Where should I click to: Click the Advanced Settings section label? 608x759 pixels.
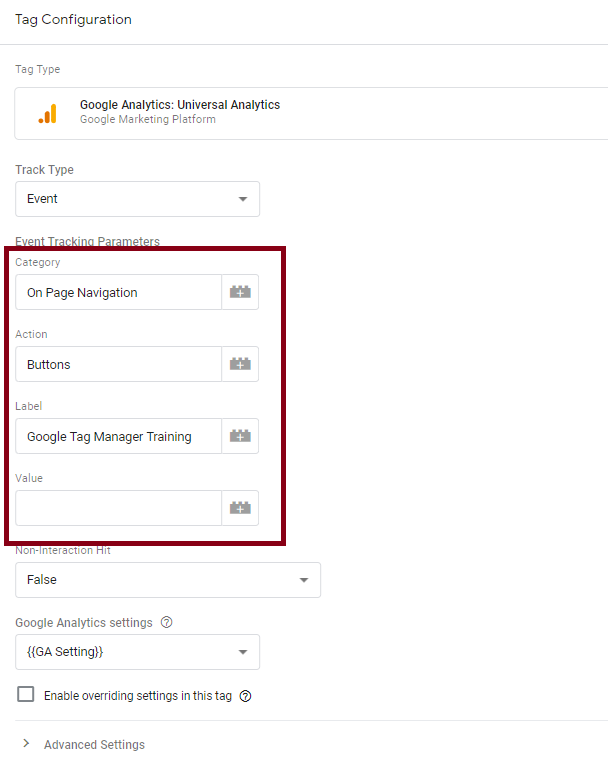94,744
